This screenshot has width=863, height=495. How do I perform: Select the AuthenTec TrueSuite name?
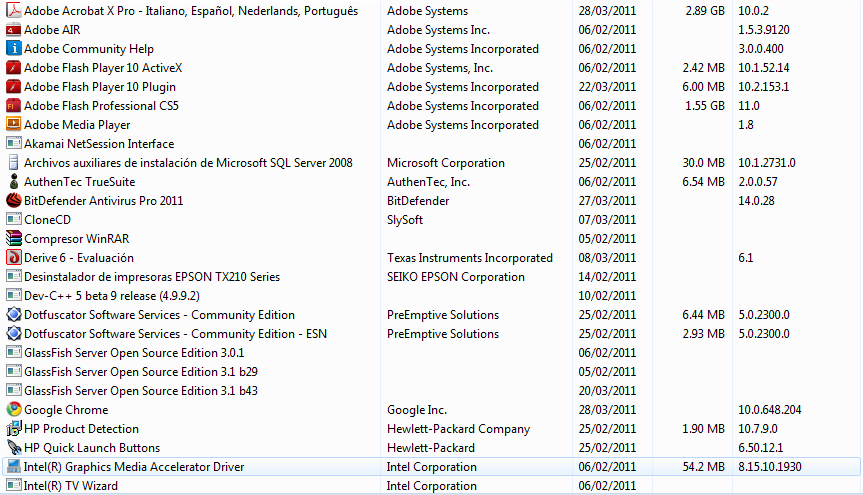point(80,182)
